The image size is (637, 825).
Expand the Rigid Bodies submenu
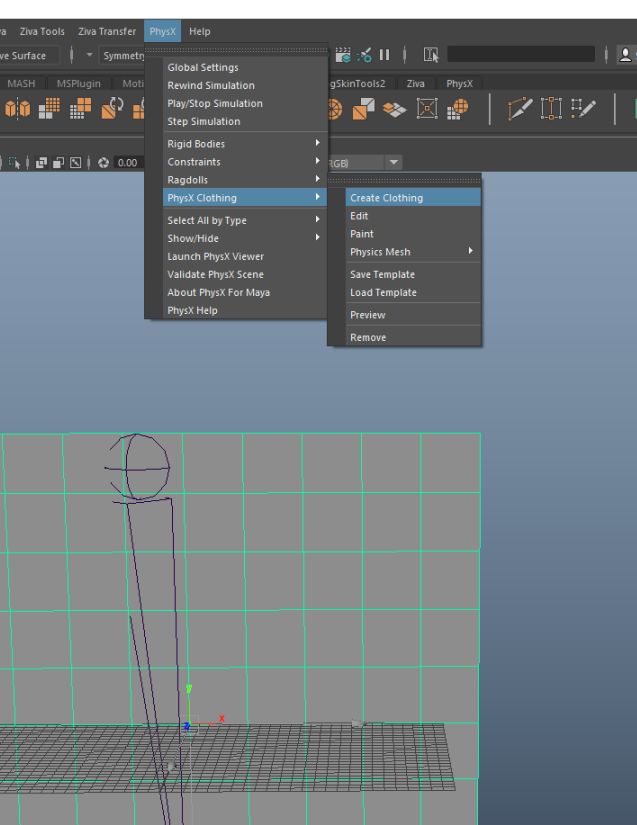click(x=245, y=144)
